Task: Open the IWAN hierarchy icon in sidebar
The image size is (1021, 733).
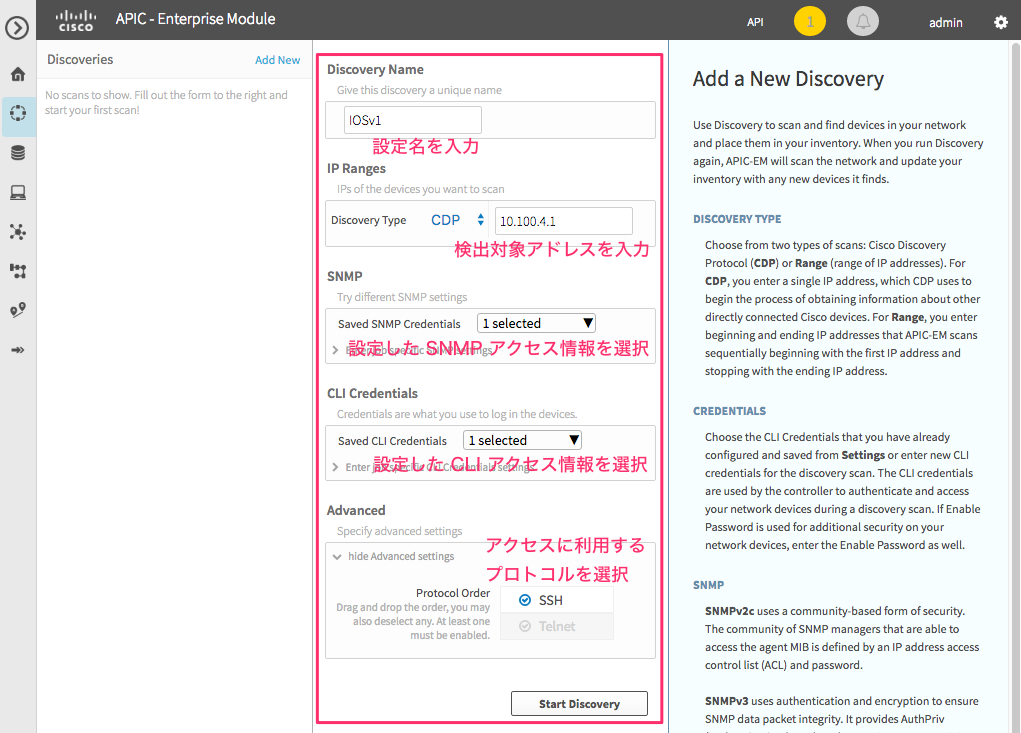Action: 18,271
